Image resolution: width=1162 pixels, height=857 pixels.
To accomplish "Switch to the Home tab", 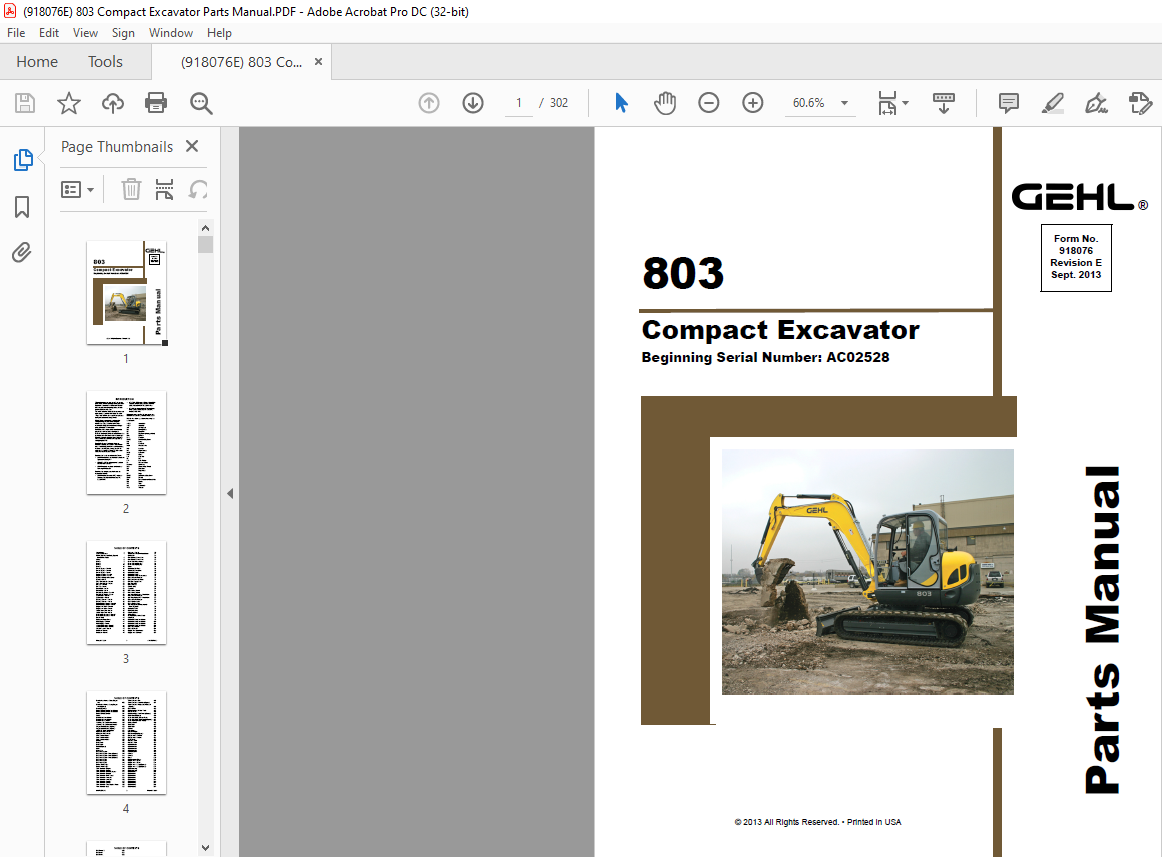I will click(37, 62).
